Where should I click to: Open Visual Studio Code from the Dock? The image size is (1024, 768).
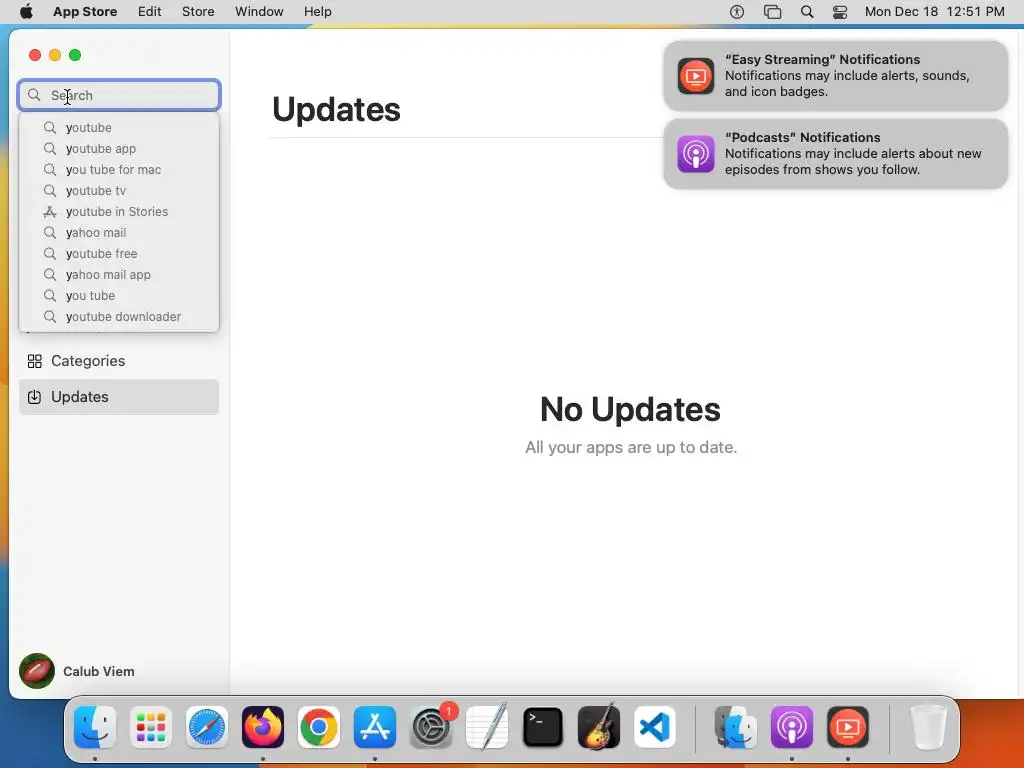click(655, 727)
